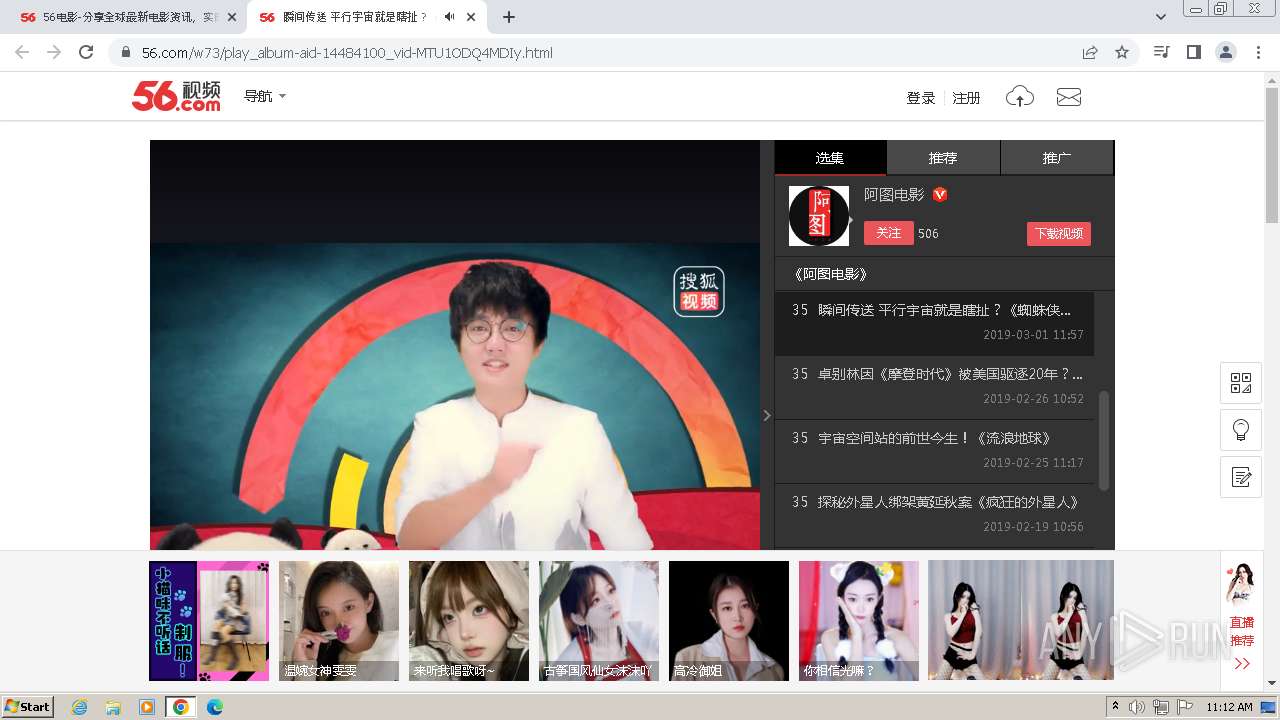Click the share page icon

pyautogui.click(x=1090, y=52)
